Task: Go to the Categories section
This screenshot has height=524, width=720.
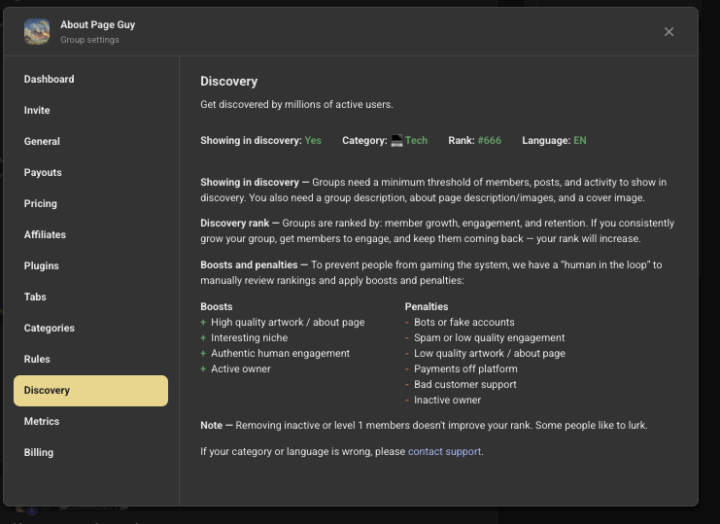Action: point(50,327)
